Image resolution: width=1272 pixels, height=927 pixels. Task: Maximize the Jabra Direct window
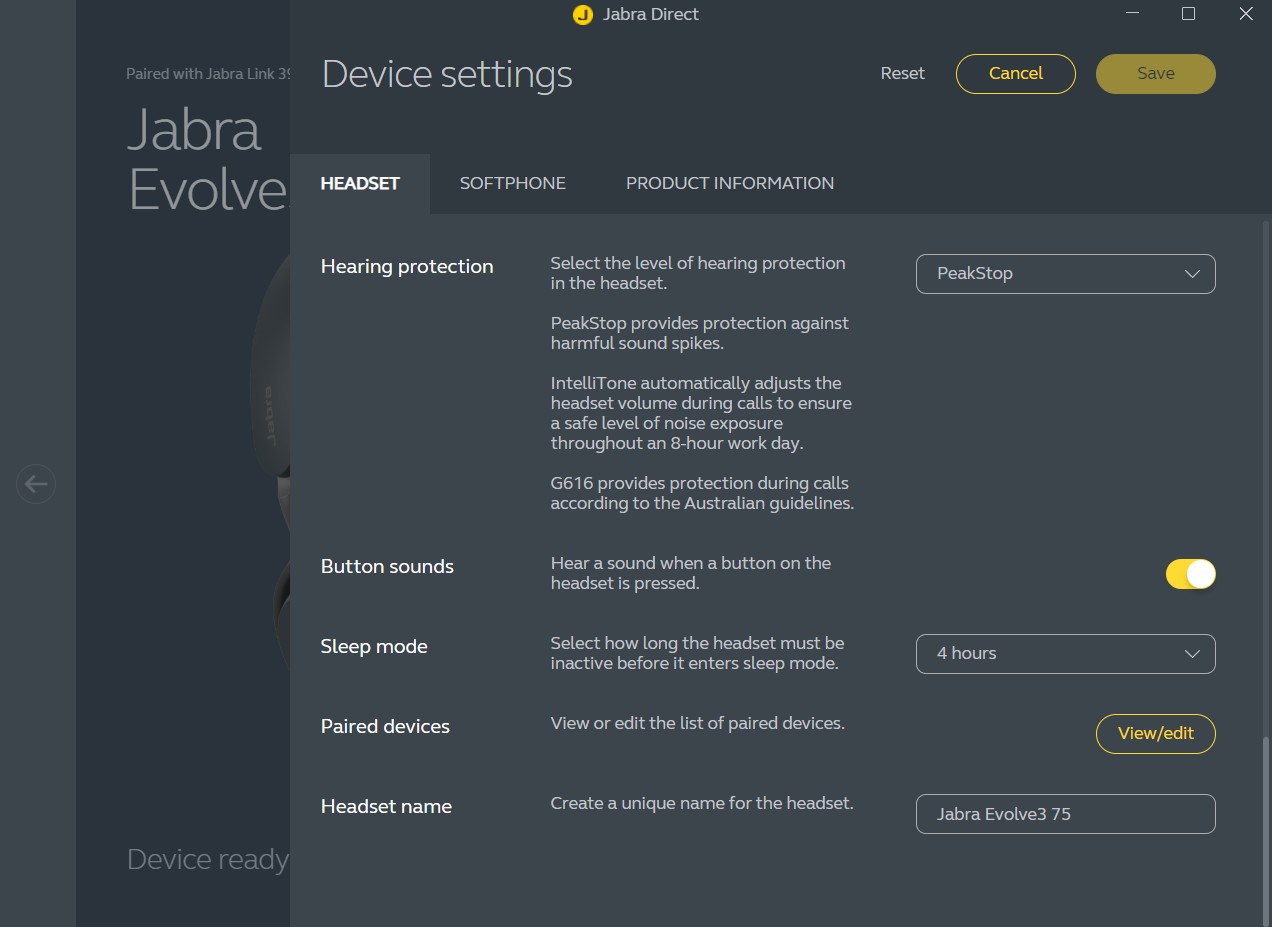[x=1188, y=14]
